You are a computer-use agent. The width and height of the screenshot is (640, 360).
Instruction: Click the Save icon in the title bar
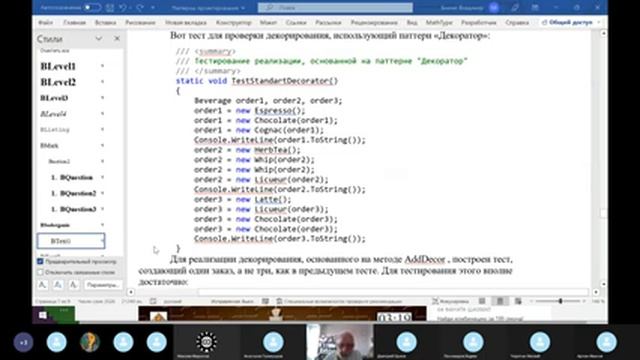110,7
